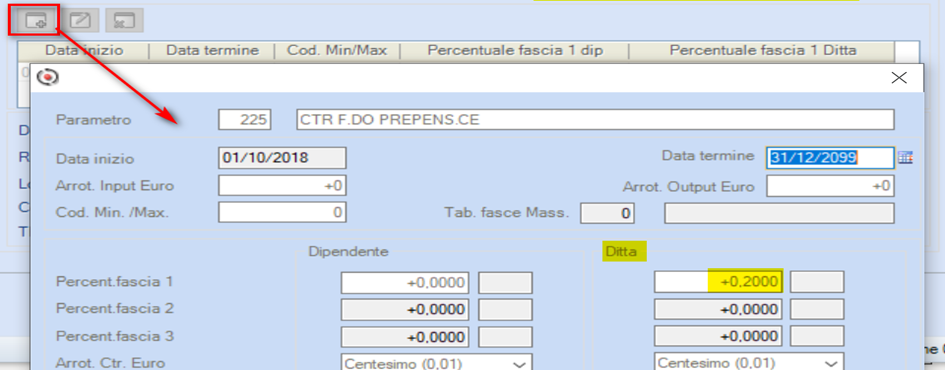The height and width of the screenshot is (370, 945).
Task: Select small box beside Dipendente fascia 1
Action: (505, 282)
